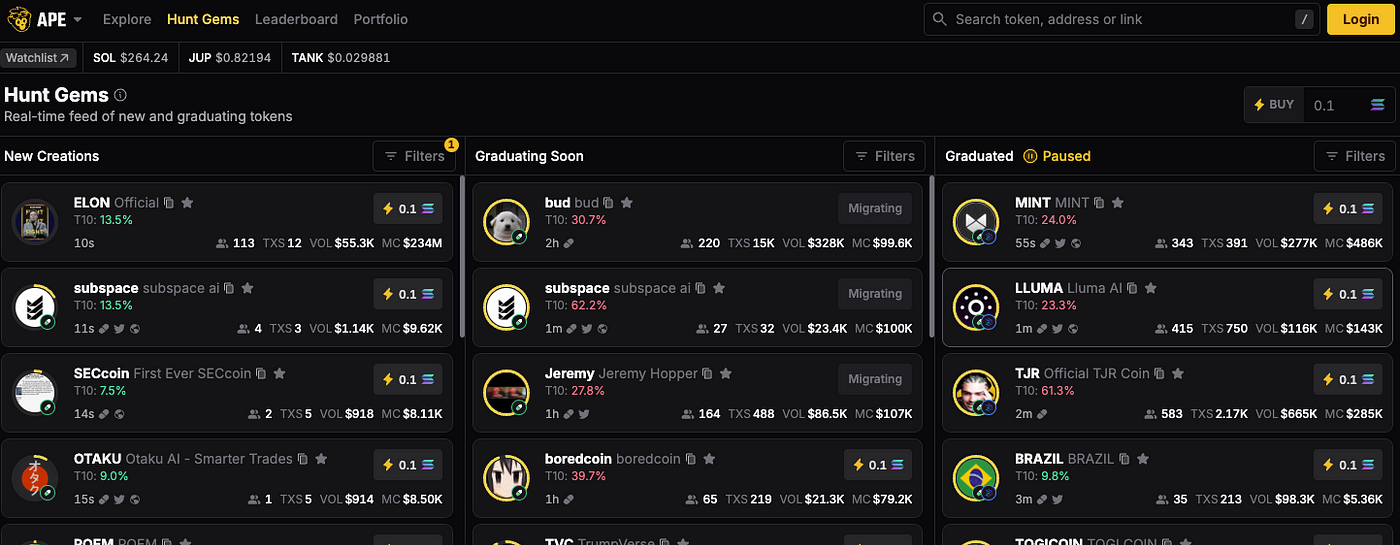The width and height of the screenshot is (1400, 545).
Task: Select JUP $0.82194 ticker
Action: coord(229,57)
